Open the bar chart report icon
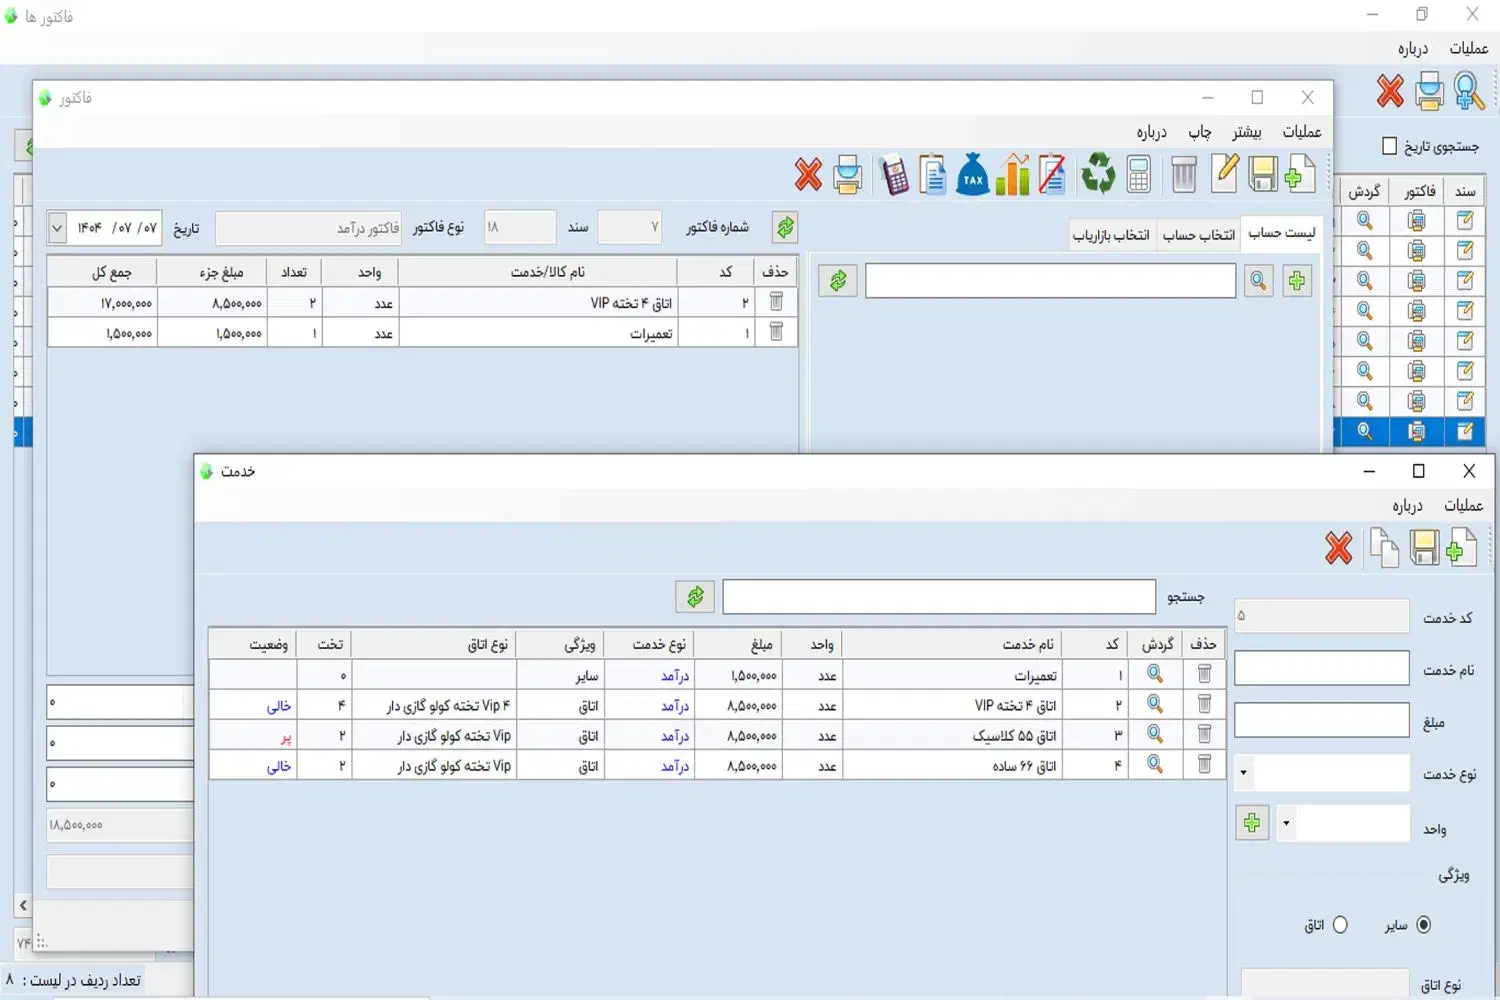 click(1012, 176)
